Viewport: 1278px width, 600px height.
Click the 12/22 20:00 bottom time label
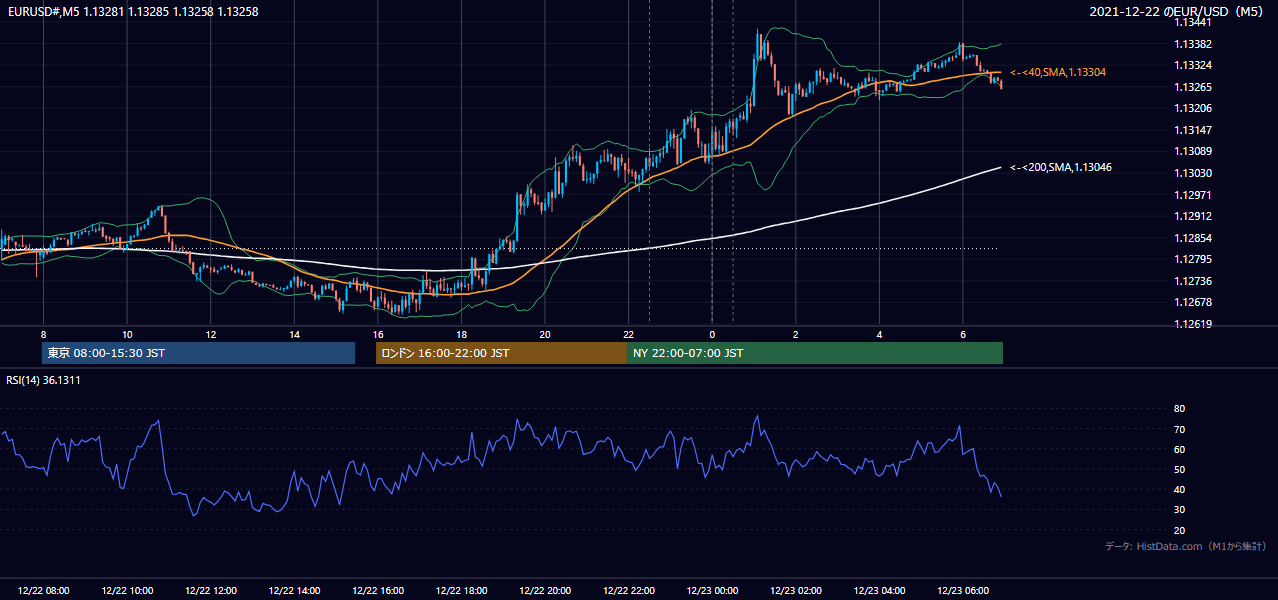(545, 591)
